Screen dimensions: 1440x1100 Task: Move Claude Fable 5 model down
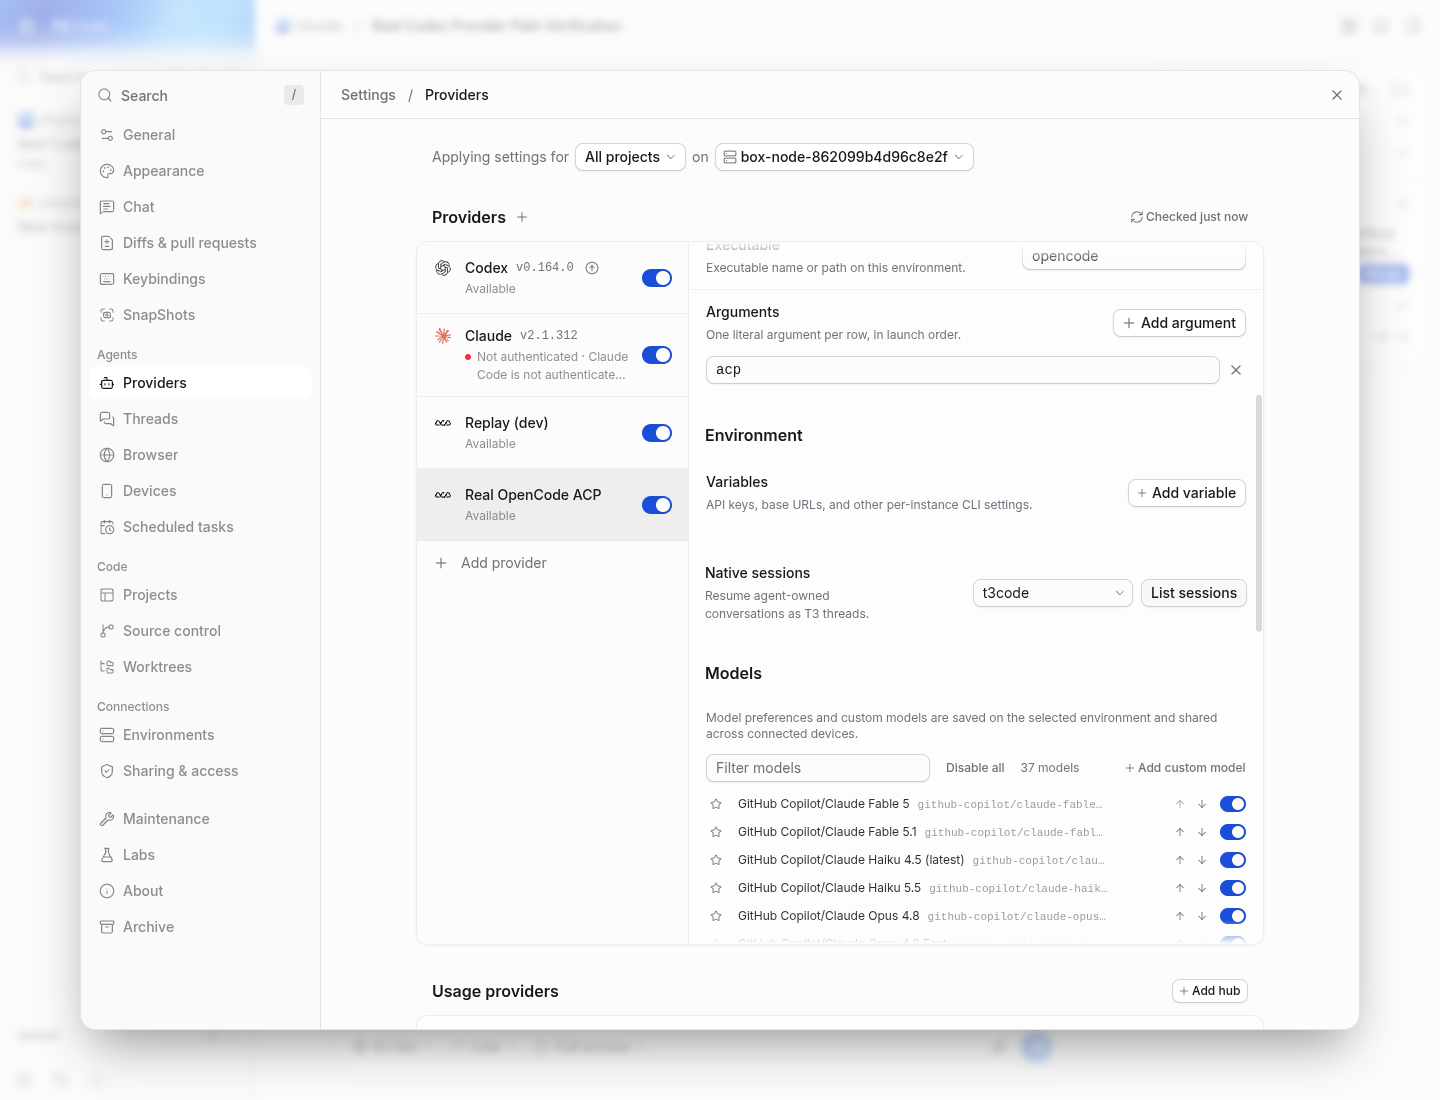(x=1202, y=804)
